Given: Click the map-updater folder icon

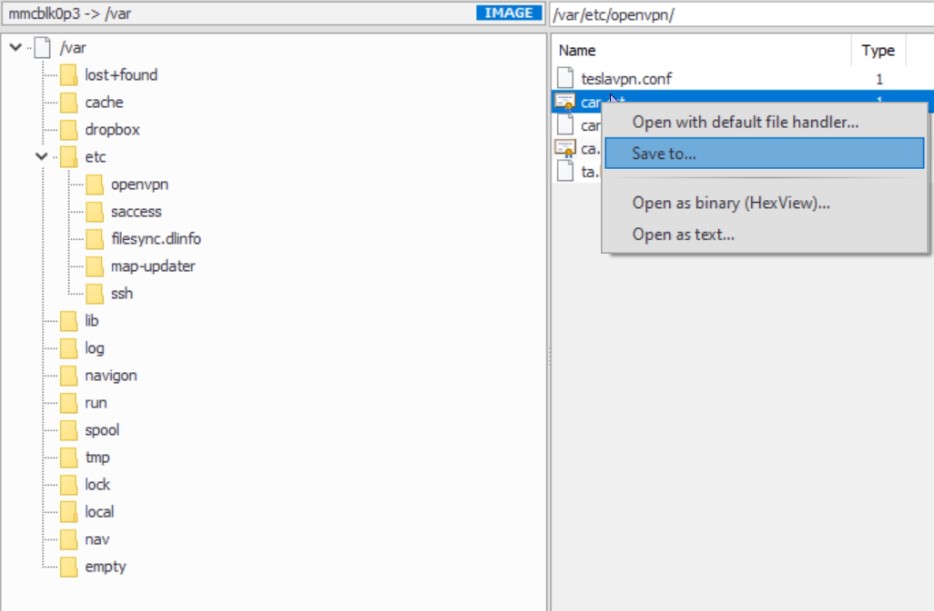Looking at the screenshot, I should 94,267.
